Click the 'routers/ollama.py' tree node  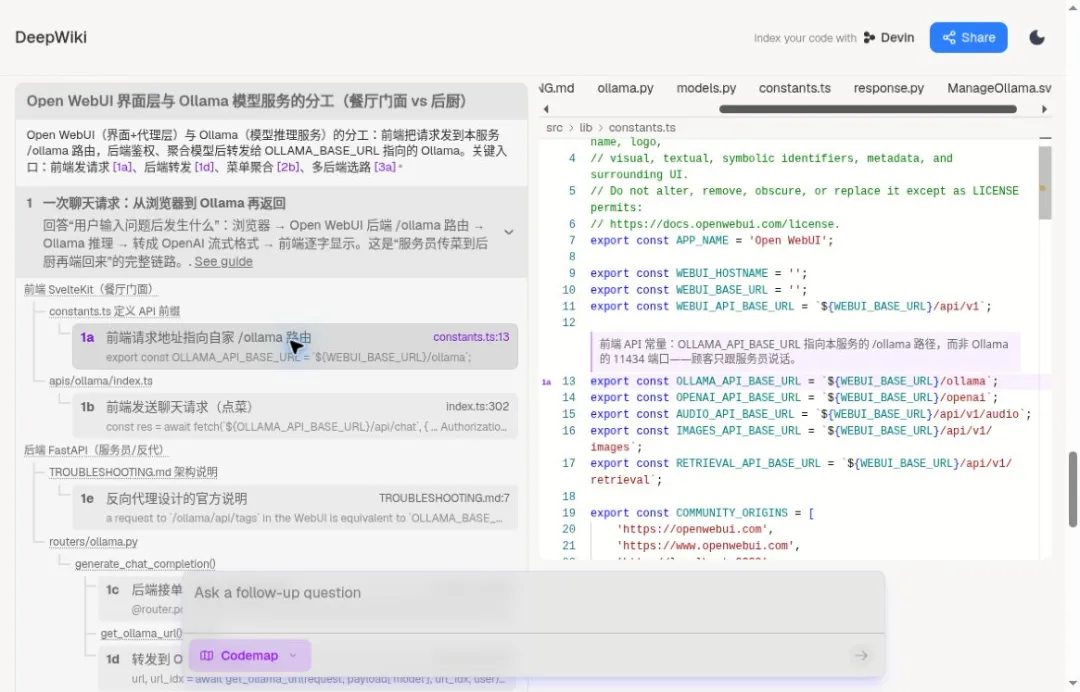[93, 542]
